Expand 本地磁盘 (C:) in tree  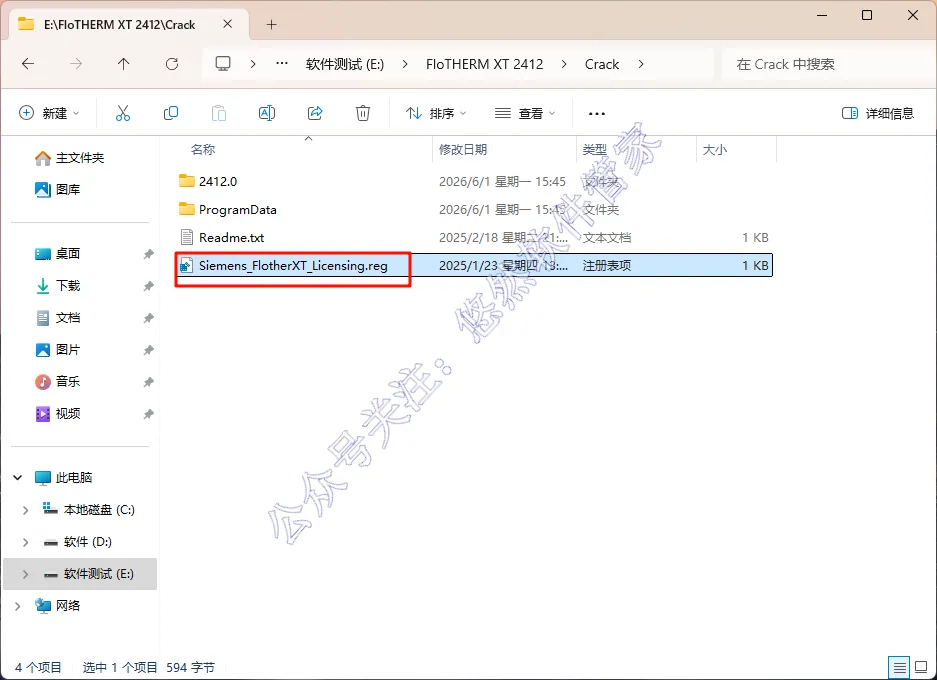point(25,510)
